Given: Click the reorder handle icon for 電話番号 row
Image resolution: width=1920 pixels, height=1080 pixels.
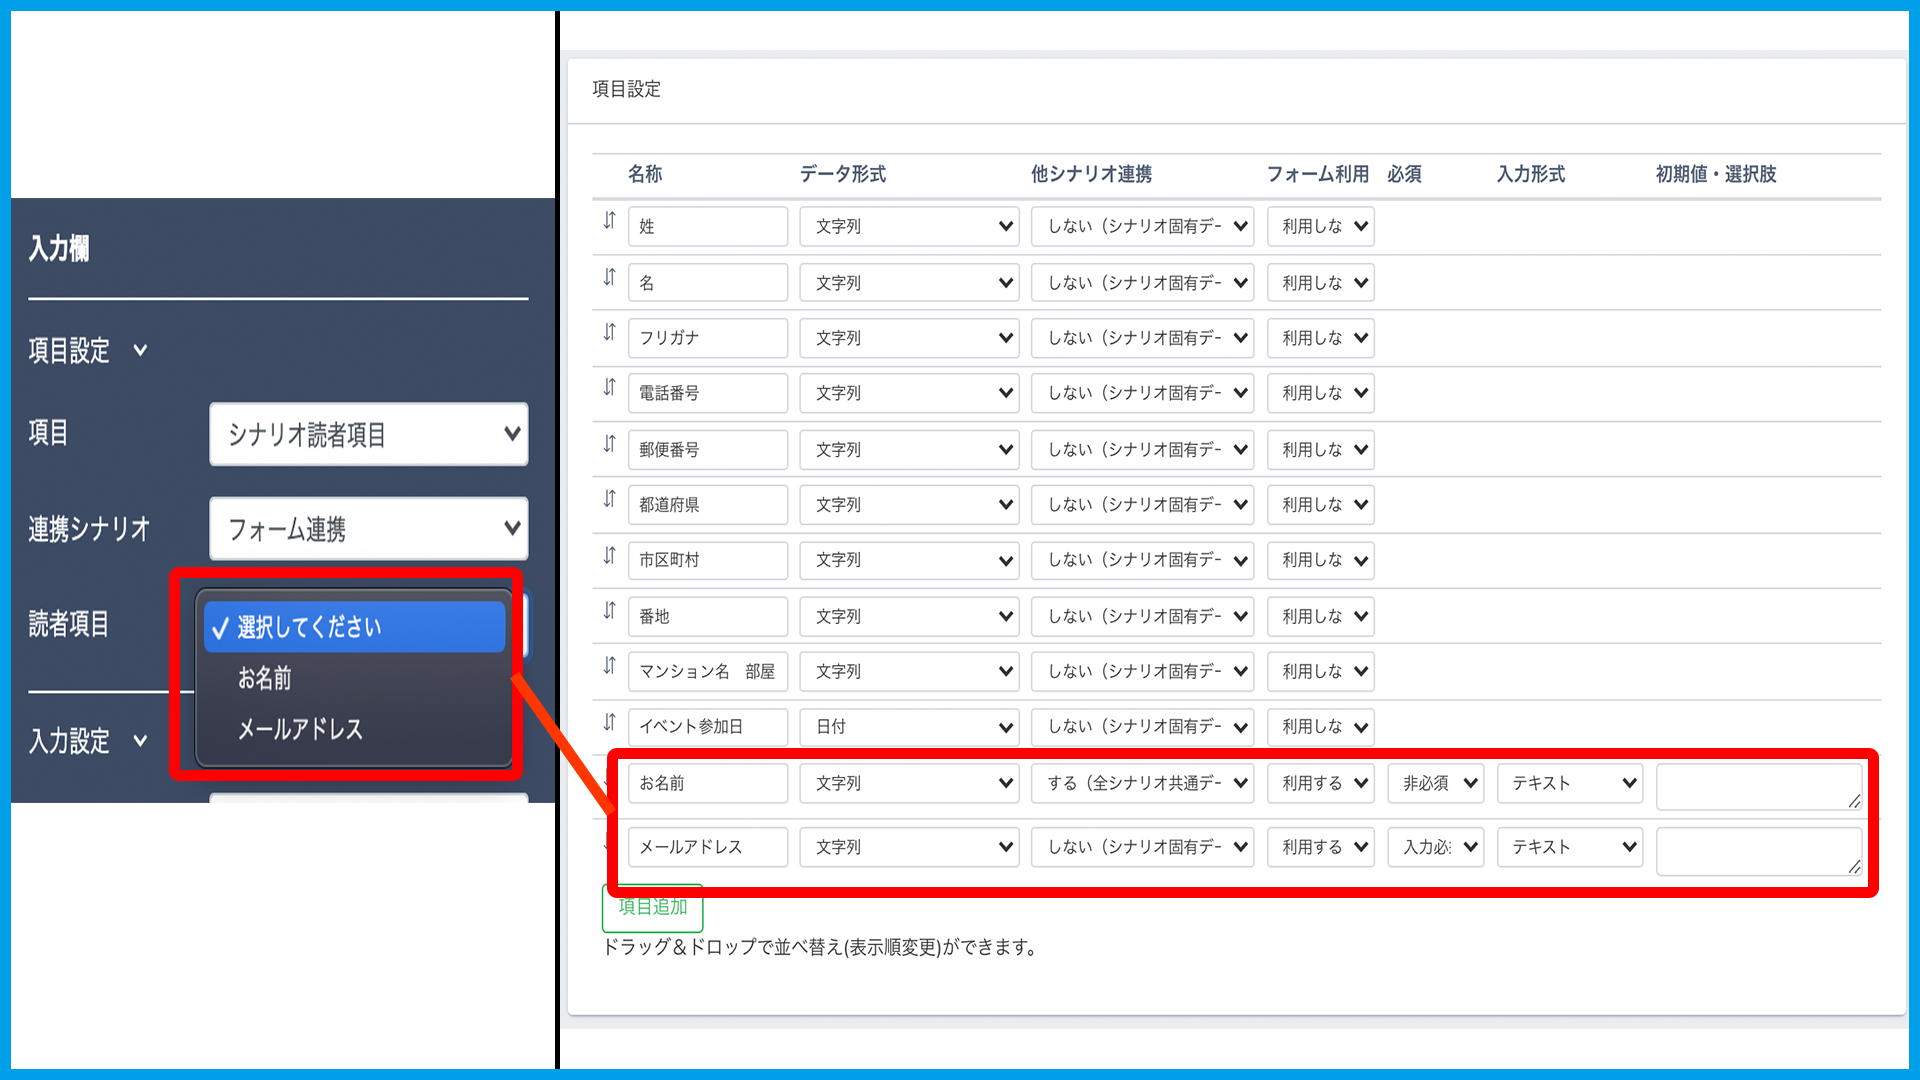Looking at the screenshot, I should click(x=609, y=387).
